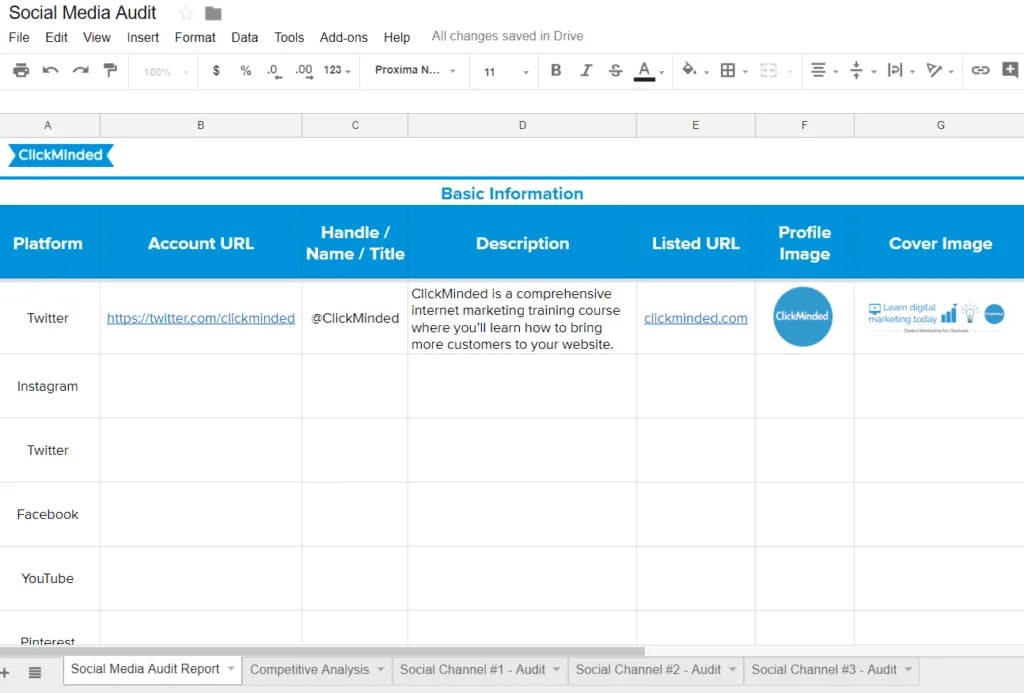Open the borders tool
Viewport: 1024px width, 693px height.
point(728,71)
